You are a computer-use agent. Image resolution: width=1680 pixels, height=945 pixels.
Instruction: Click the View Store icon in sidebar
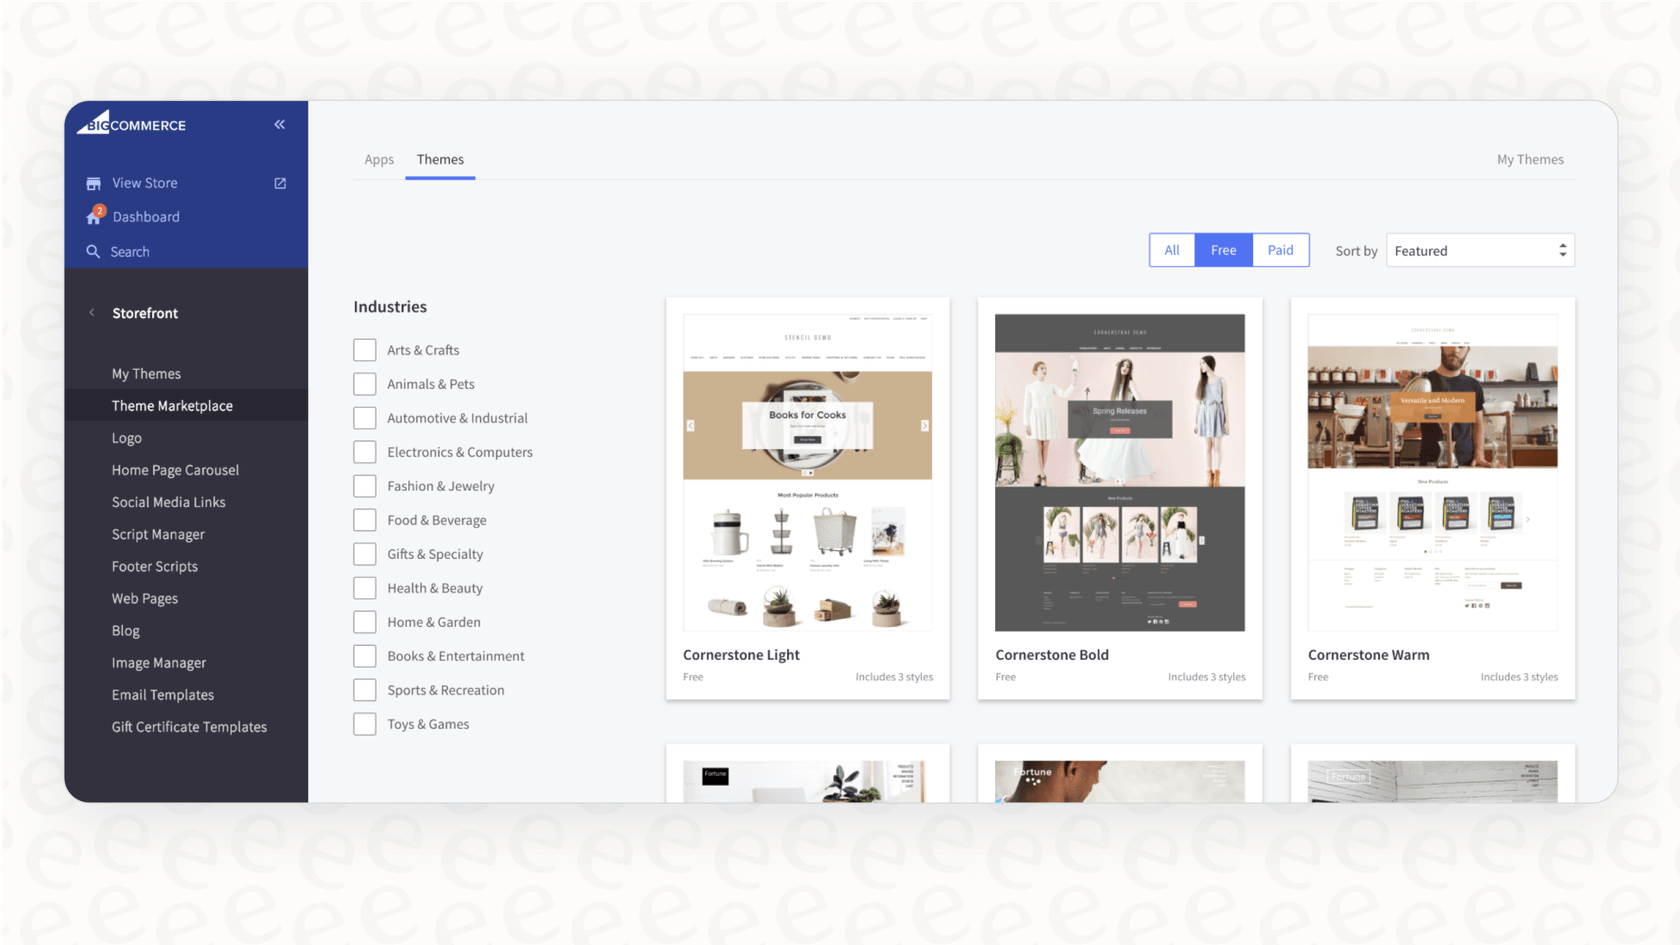click(93, 182)
